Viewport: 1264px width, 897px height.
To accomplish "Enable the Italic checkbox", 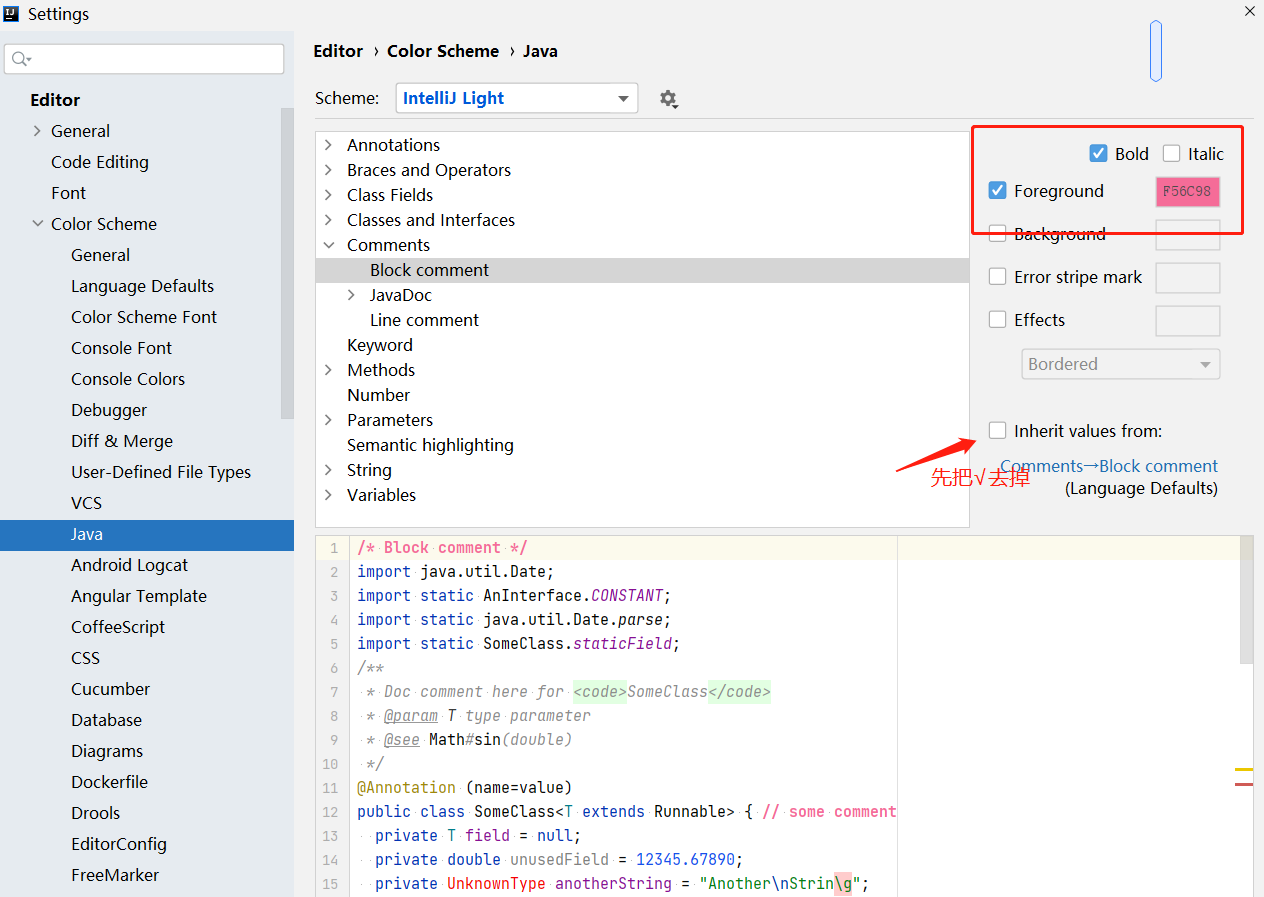I will [1171, 153].
